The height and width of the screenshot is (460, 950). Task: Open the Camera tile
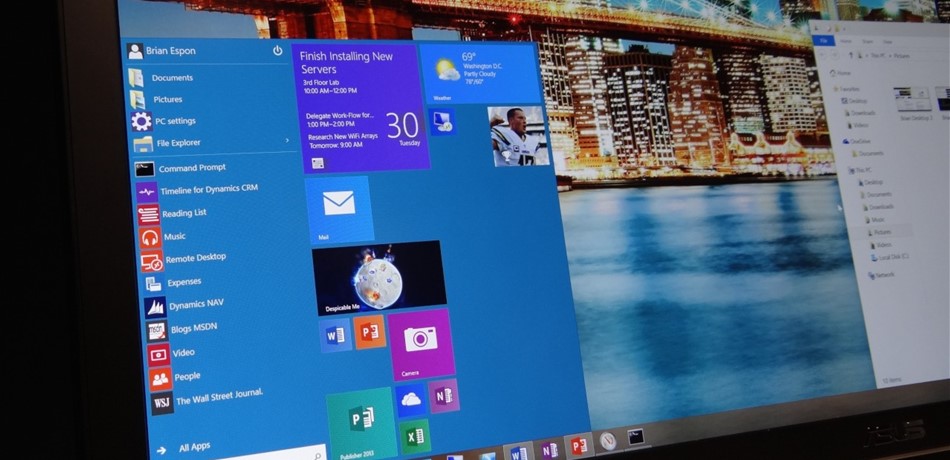(x=422, y=344)
